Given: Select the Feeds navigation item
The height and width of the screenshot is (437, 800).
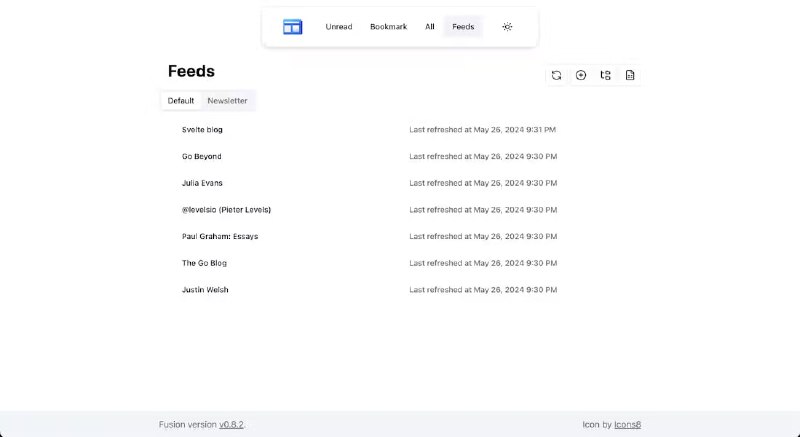Looking at the screenshot, I should 463,27.
